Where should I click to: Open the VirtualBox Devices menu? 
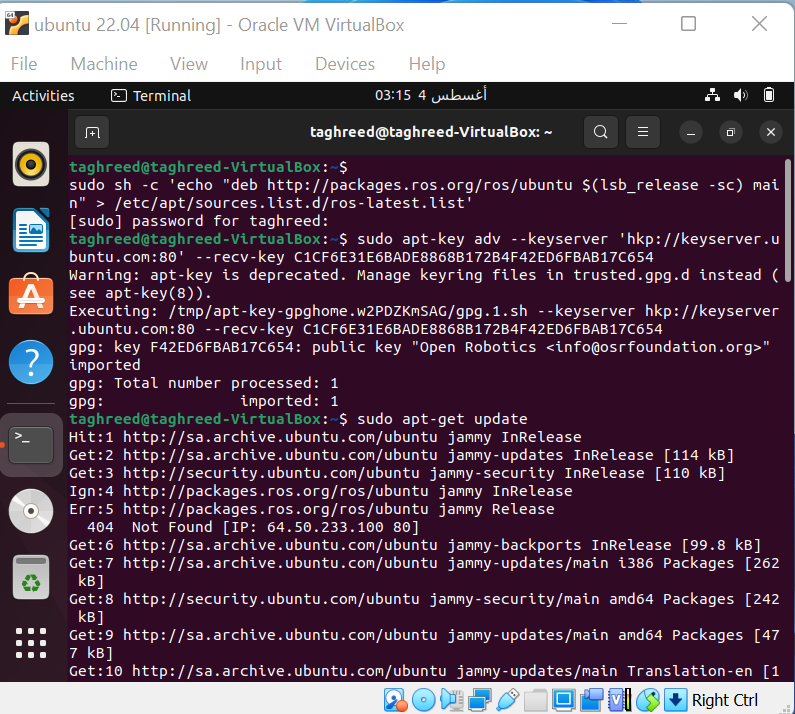coord(345,64)
